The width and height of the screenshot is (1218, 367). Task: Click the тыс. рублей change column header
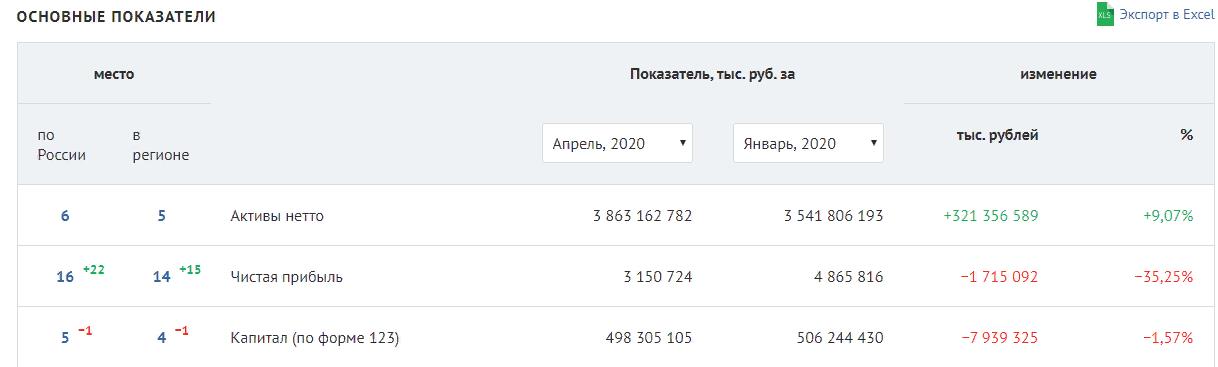(997, 135)
